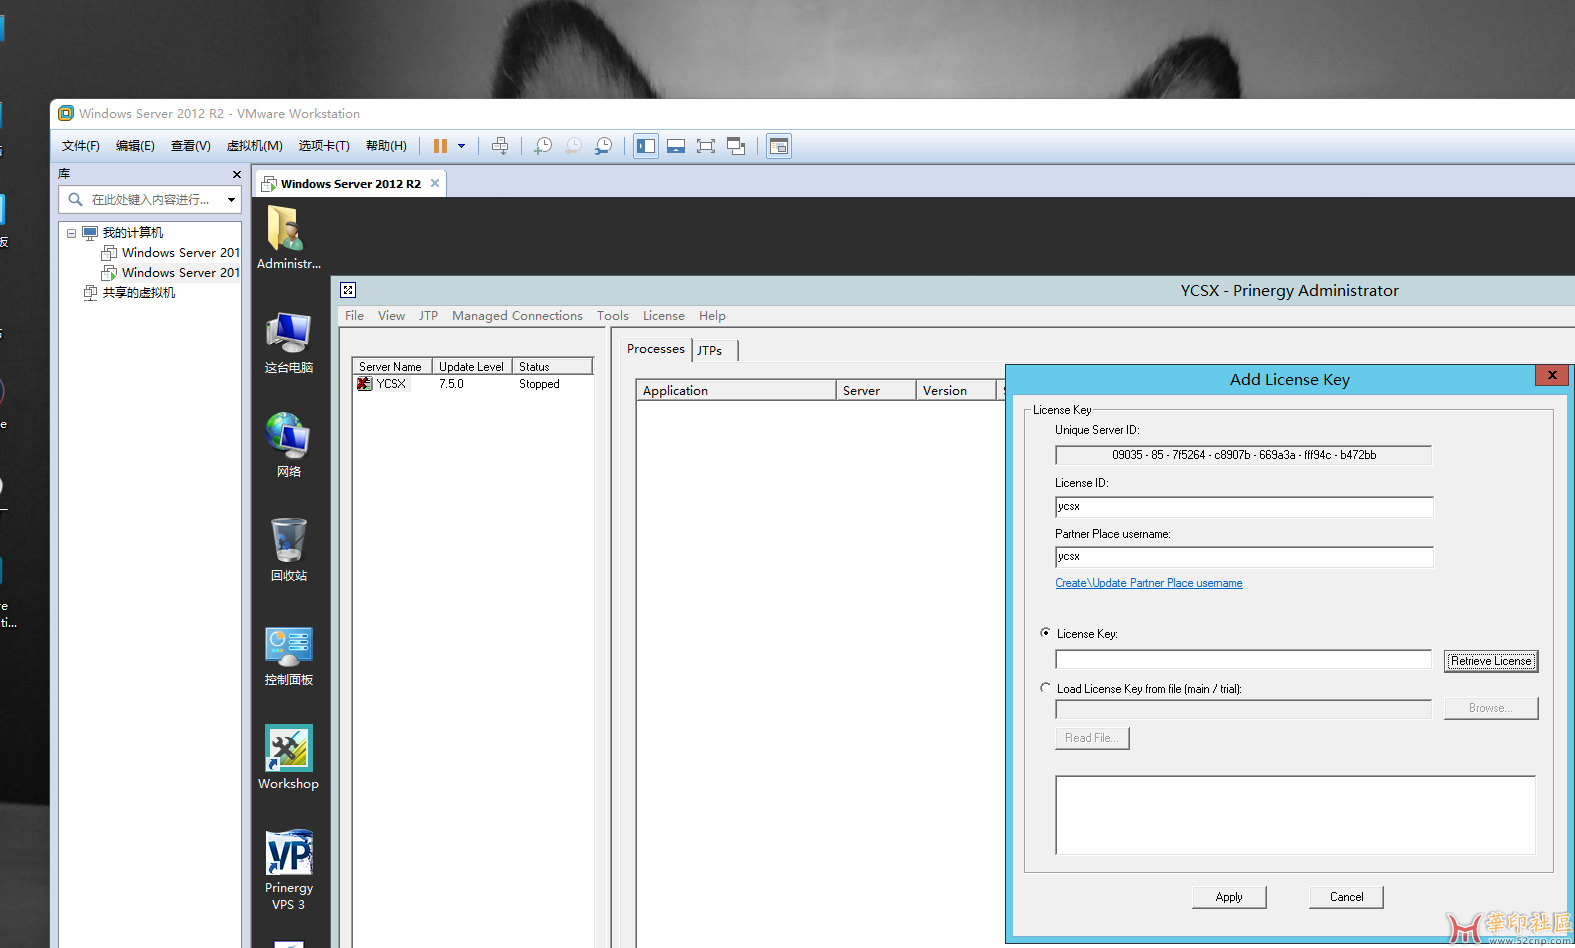Open the library search filter dropdown arrow
Screen dimensions: 1575x948
point(232,200)
